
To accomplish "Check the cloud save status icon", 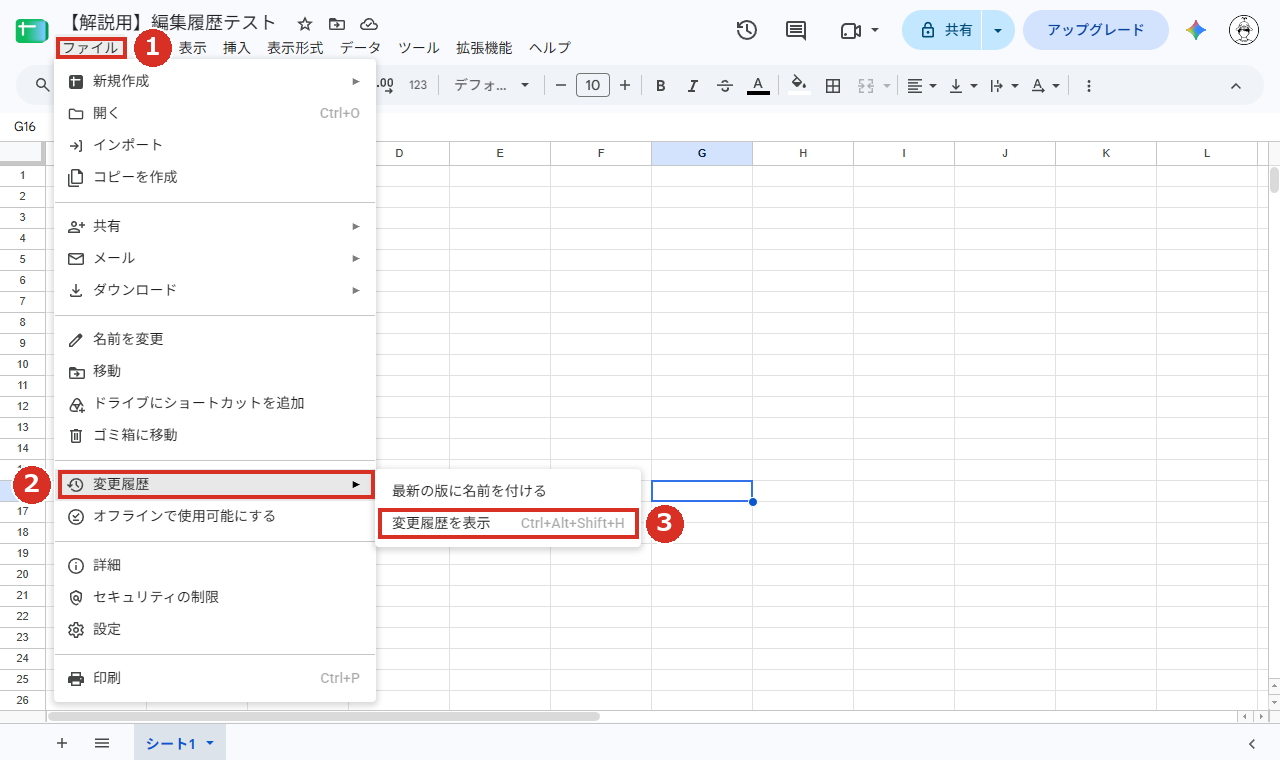I will pos(369,24).
